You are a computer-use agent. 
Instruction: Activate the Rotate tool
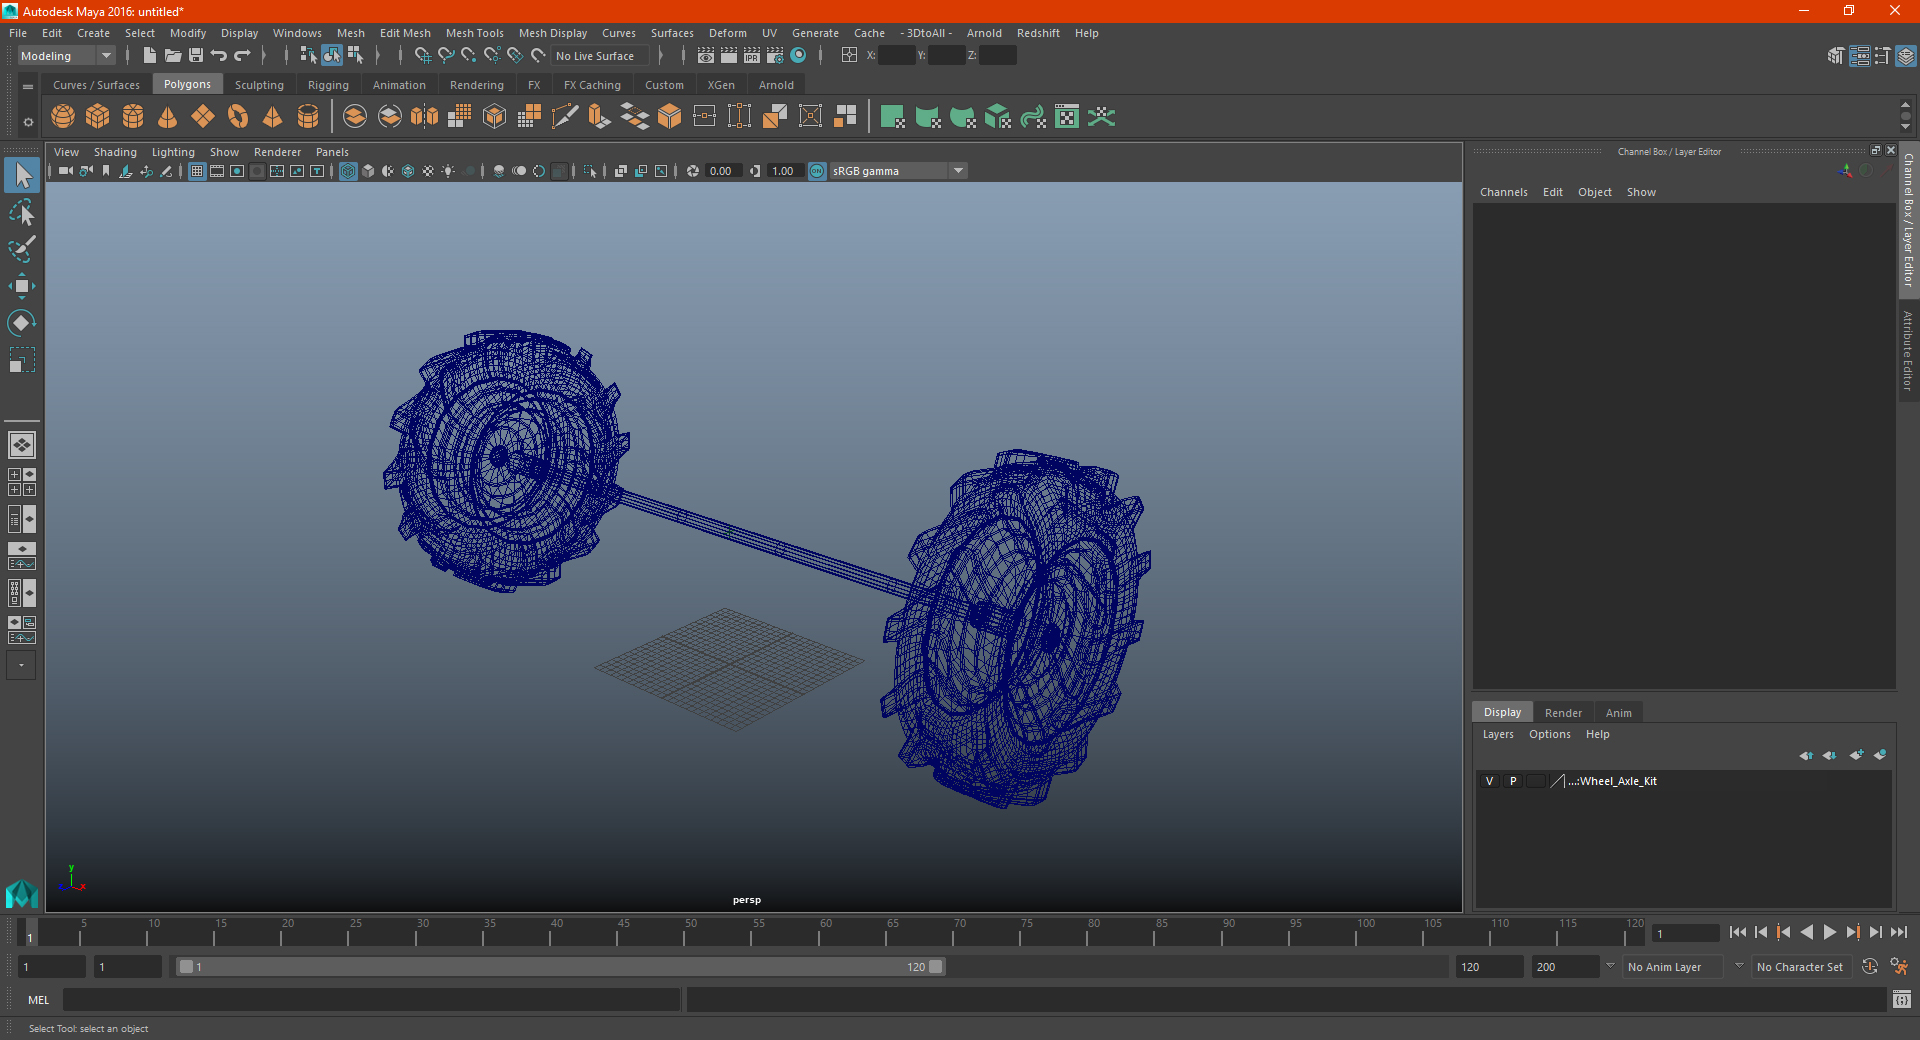22,323
